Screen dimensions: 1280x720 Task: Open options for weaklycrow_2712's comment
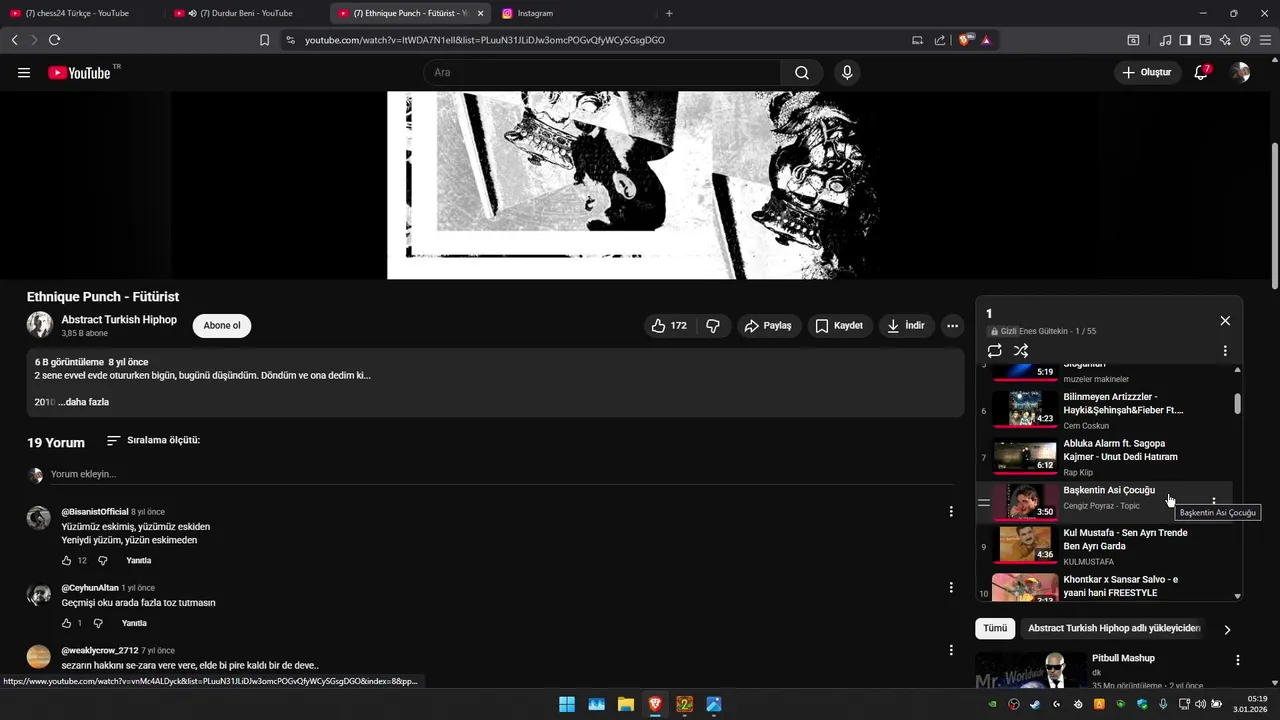pyautogui.click(x=951, y=650)
